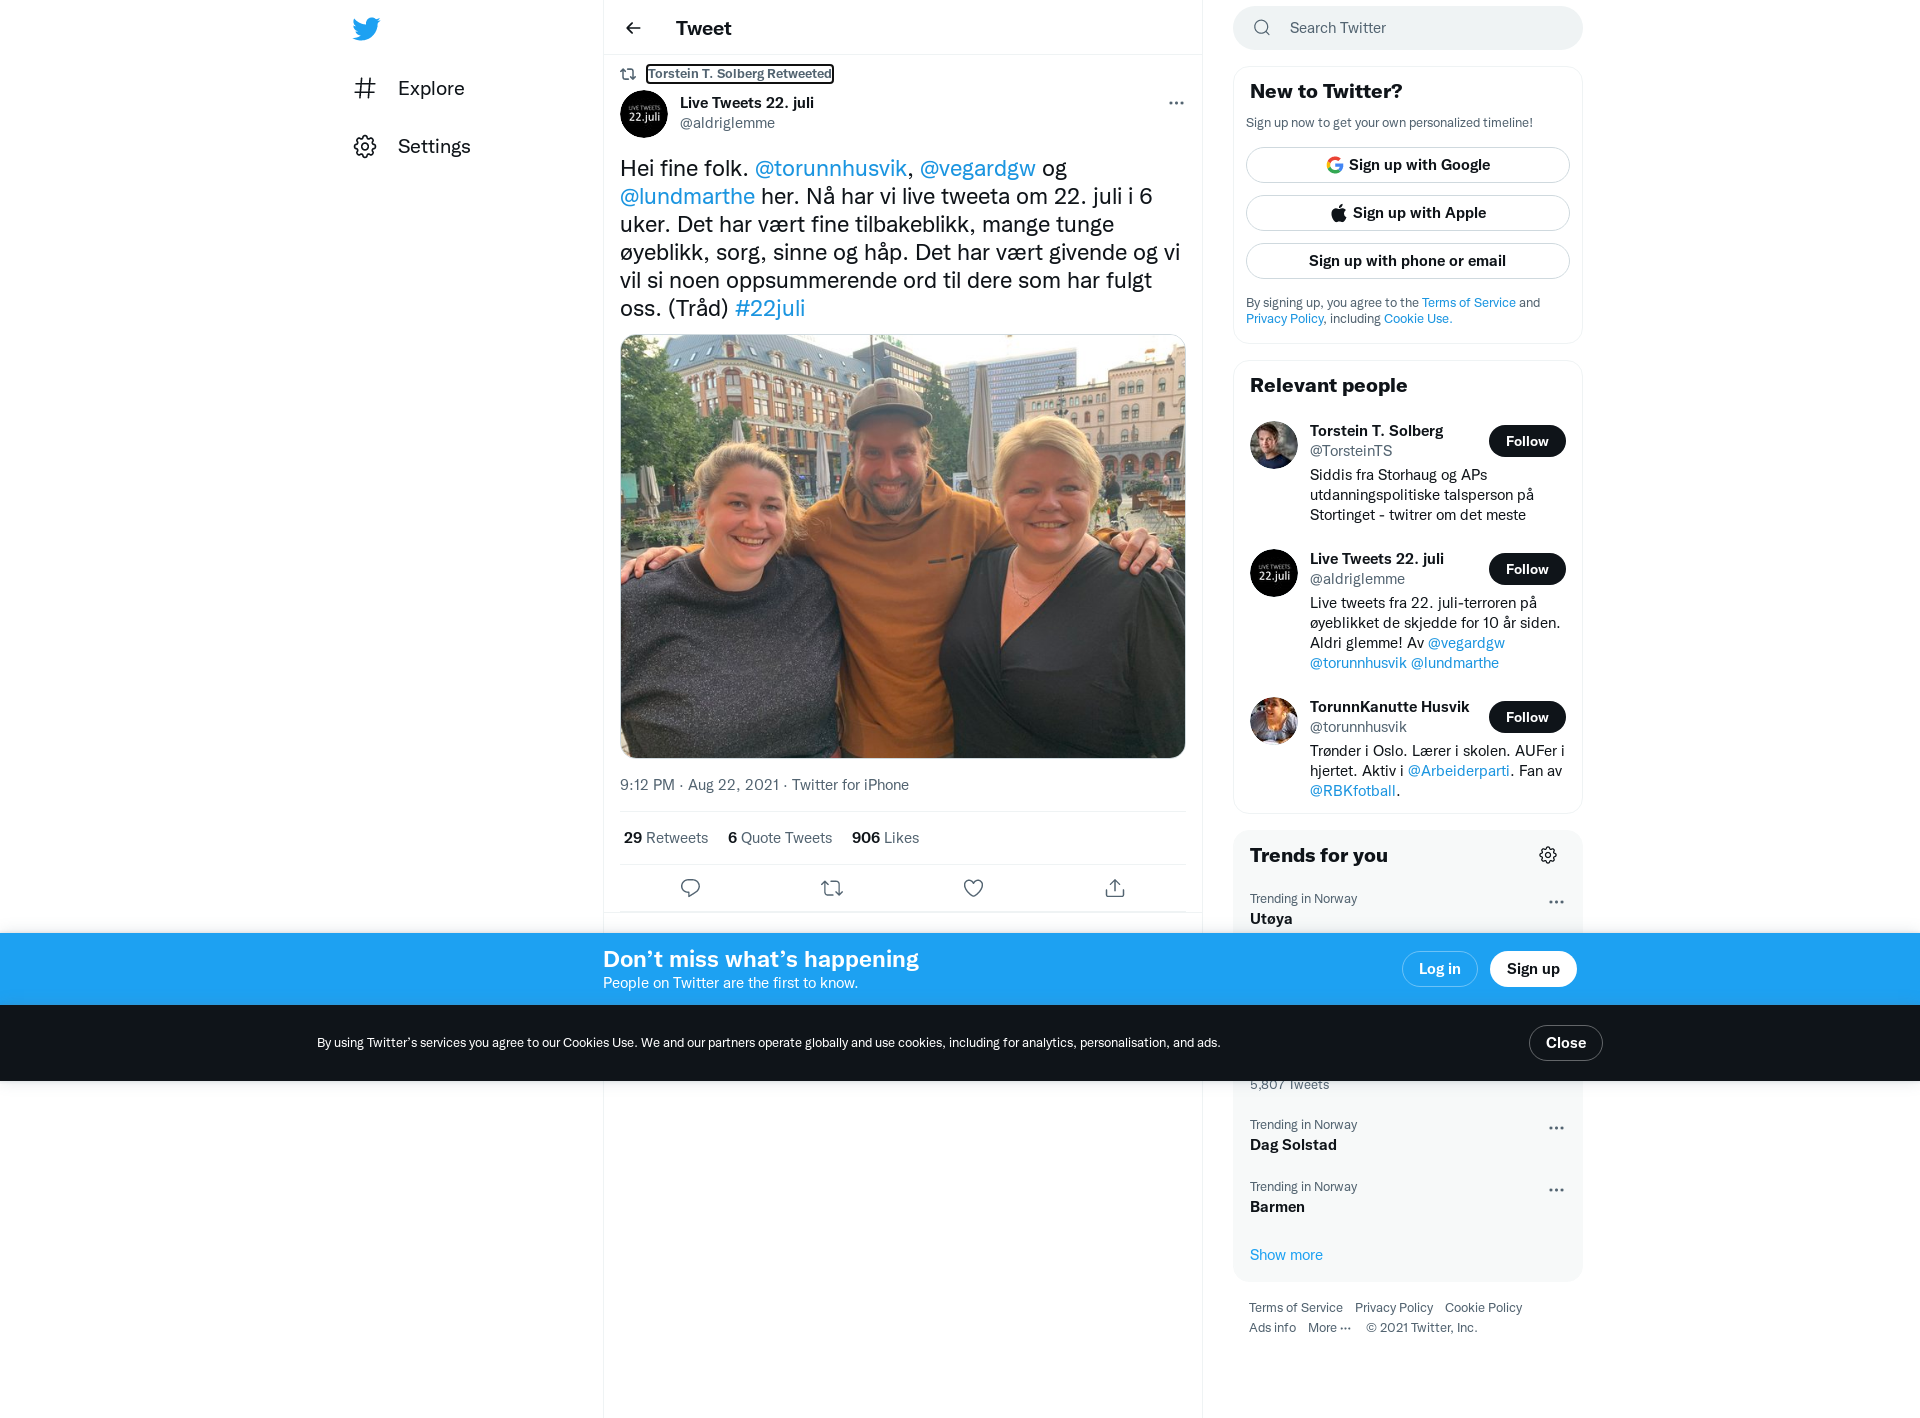Like the tweet with heart icon
The image size is (1920, 1418).
point(973,888)
